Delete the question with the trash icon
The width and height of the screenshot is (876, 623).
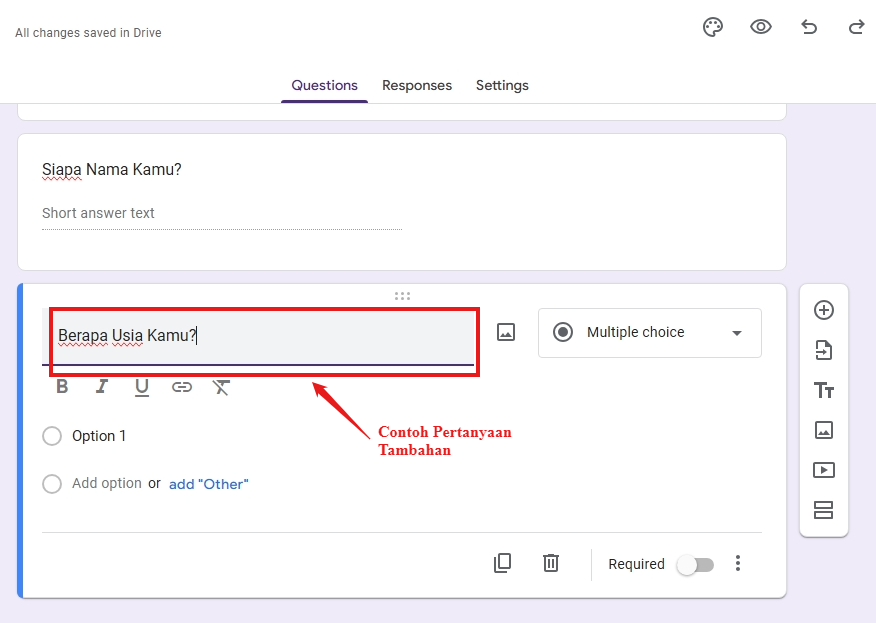(550, 563)
